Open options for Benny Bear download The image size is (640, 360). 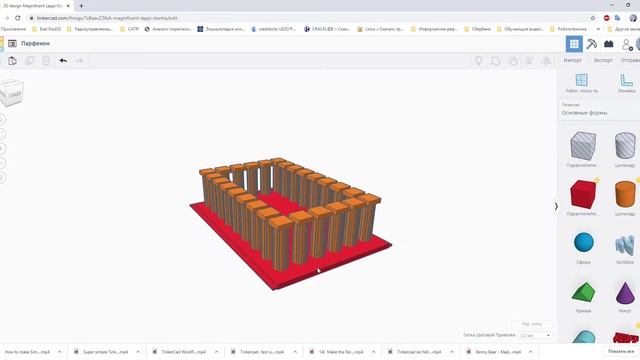(x=531, y=352)
